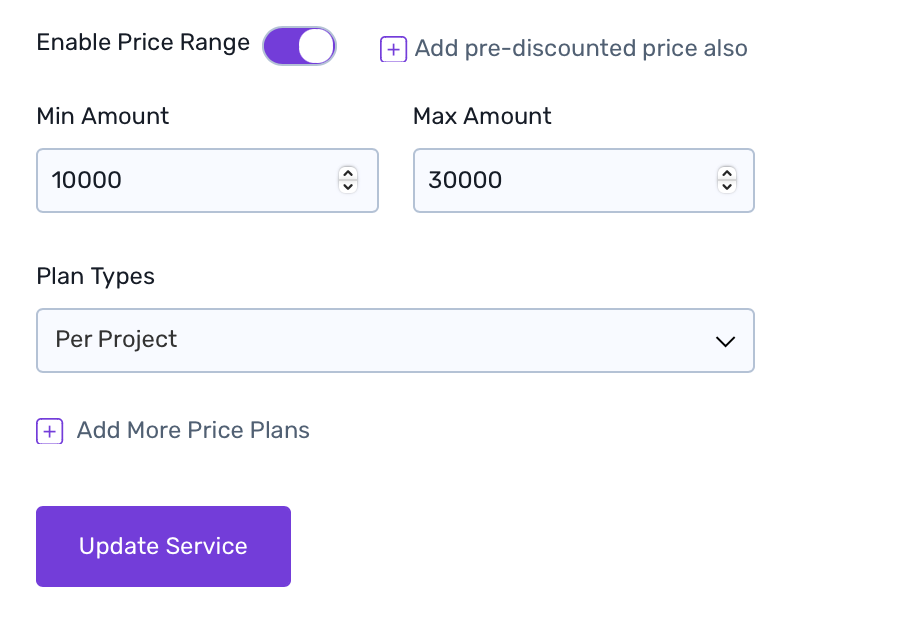913x625 pixels.
Task: Click the 30000 value in Max Amount
Action: pos(465,181)
